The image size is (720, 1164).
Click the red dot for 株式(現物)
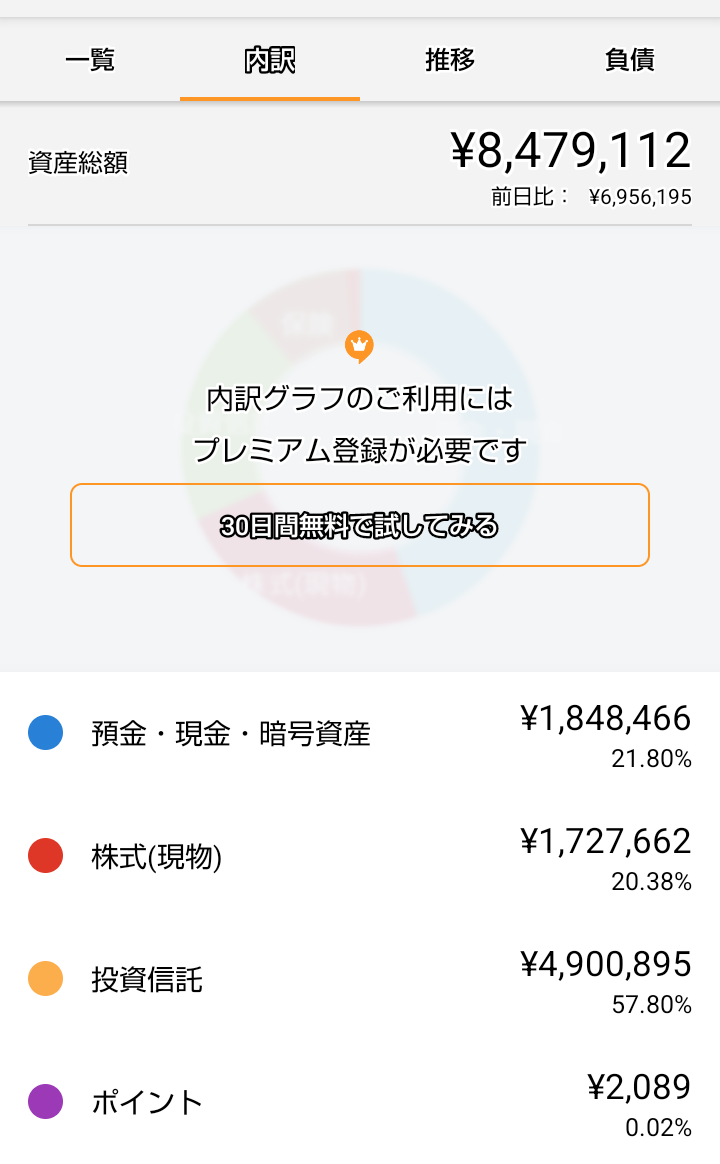pyautogui.click(x=45, y=855)
